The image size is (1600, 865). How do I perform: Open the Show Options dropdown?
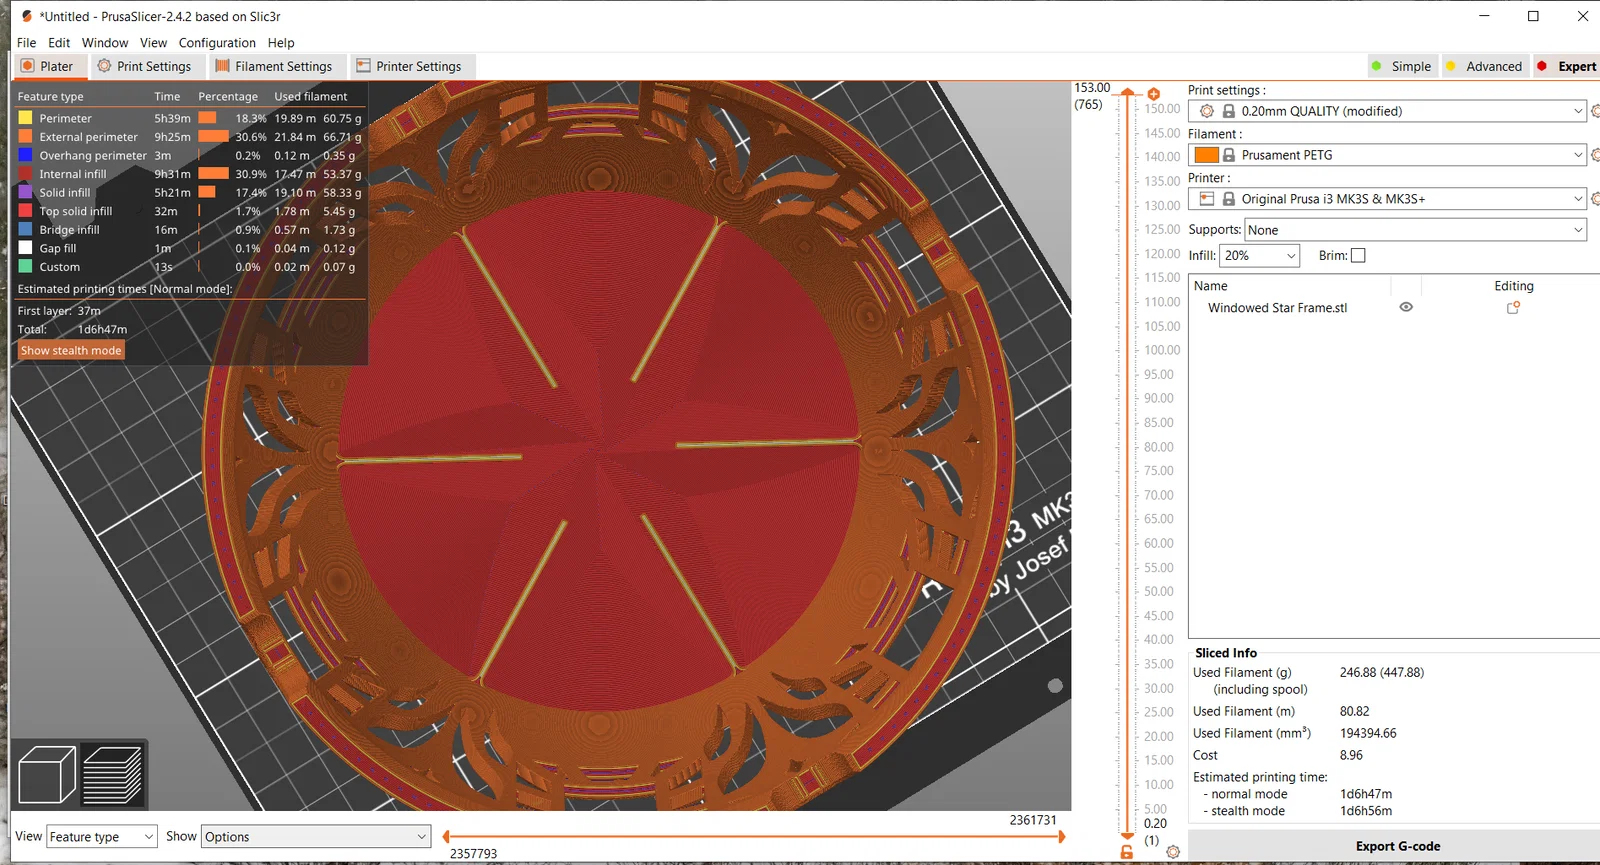click(x=316, y=837)
